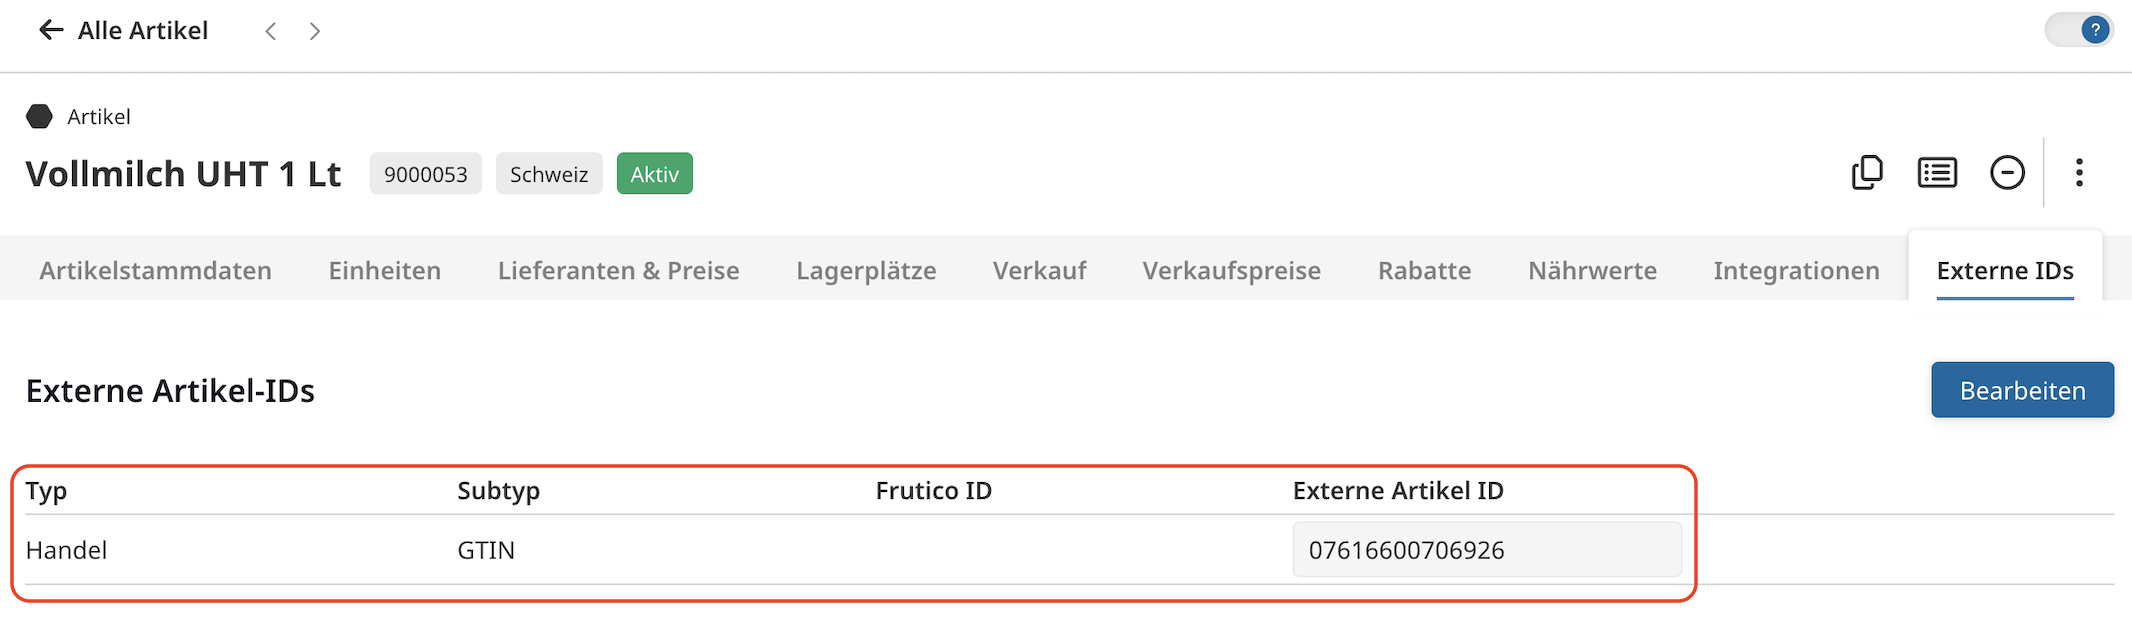The height and width of the screenshot is (620, 2132).
Task: Click the green Aktiv status badge
Action: [x=654, y=174]
